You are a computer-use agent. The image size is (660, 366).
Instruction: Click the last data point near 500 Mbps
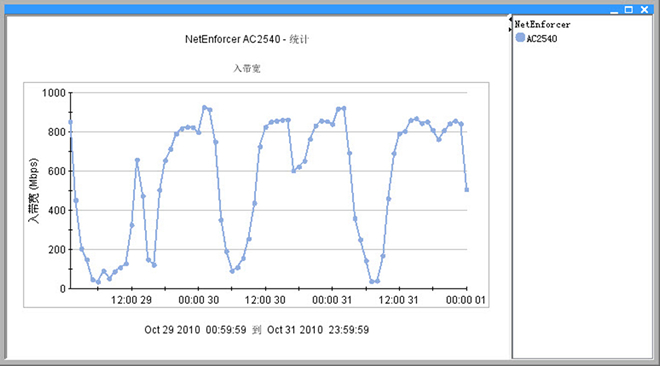[x=466, y=190]
